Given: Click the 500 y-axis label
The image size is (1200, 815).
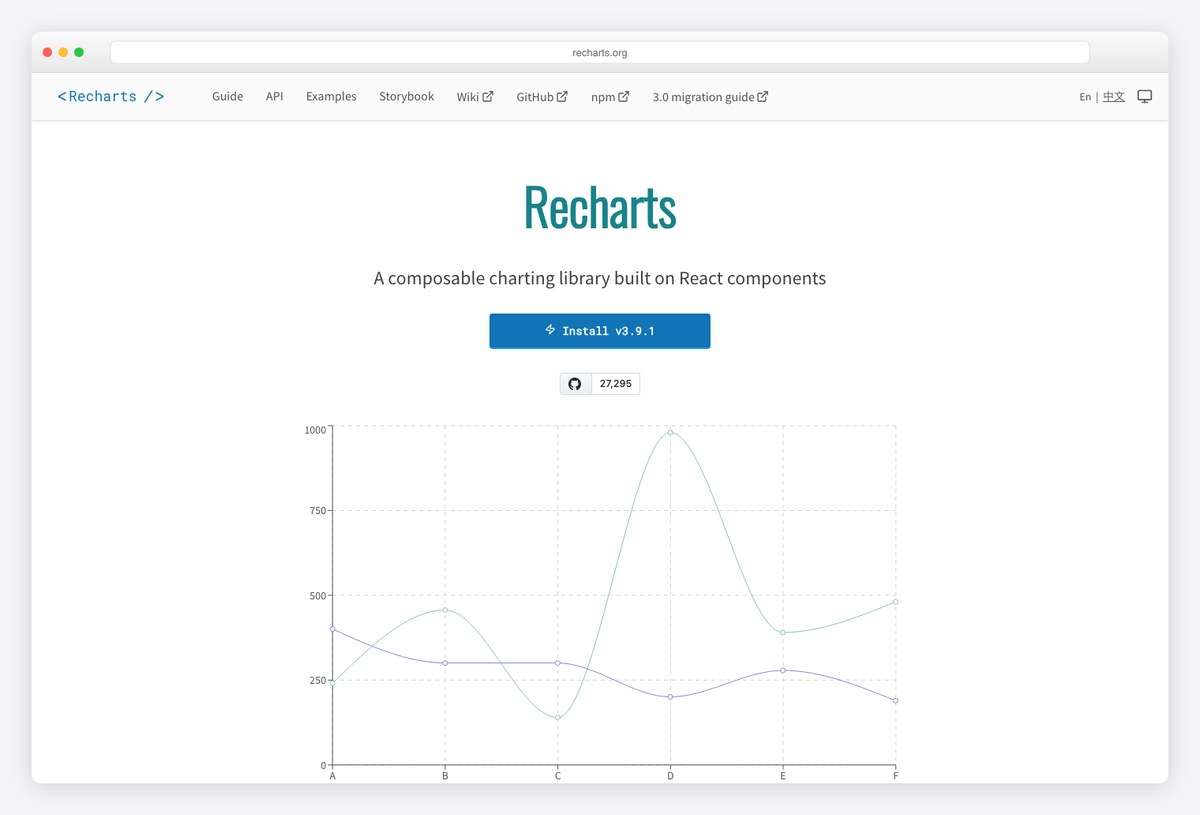Looking at the screenshot, I should coord(317,596).
